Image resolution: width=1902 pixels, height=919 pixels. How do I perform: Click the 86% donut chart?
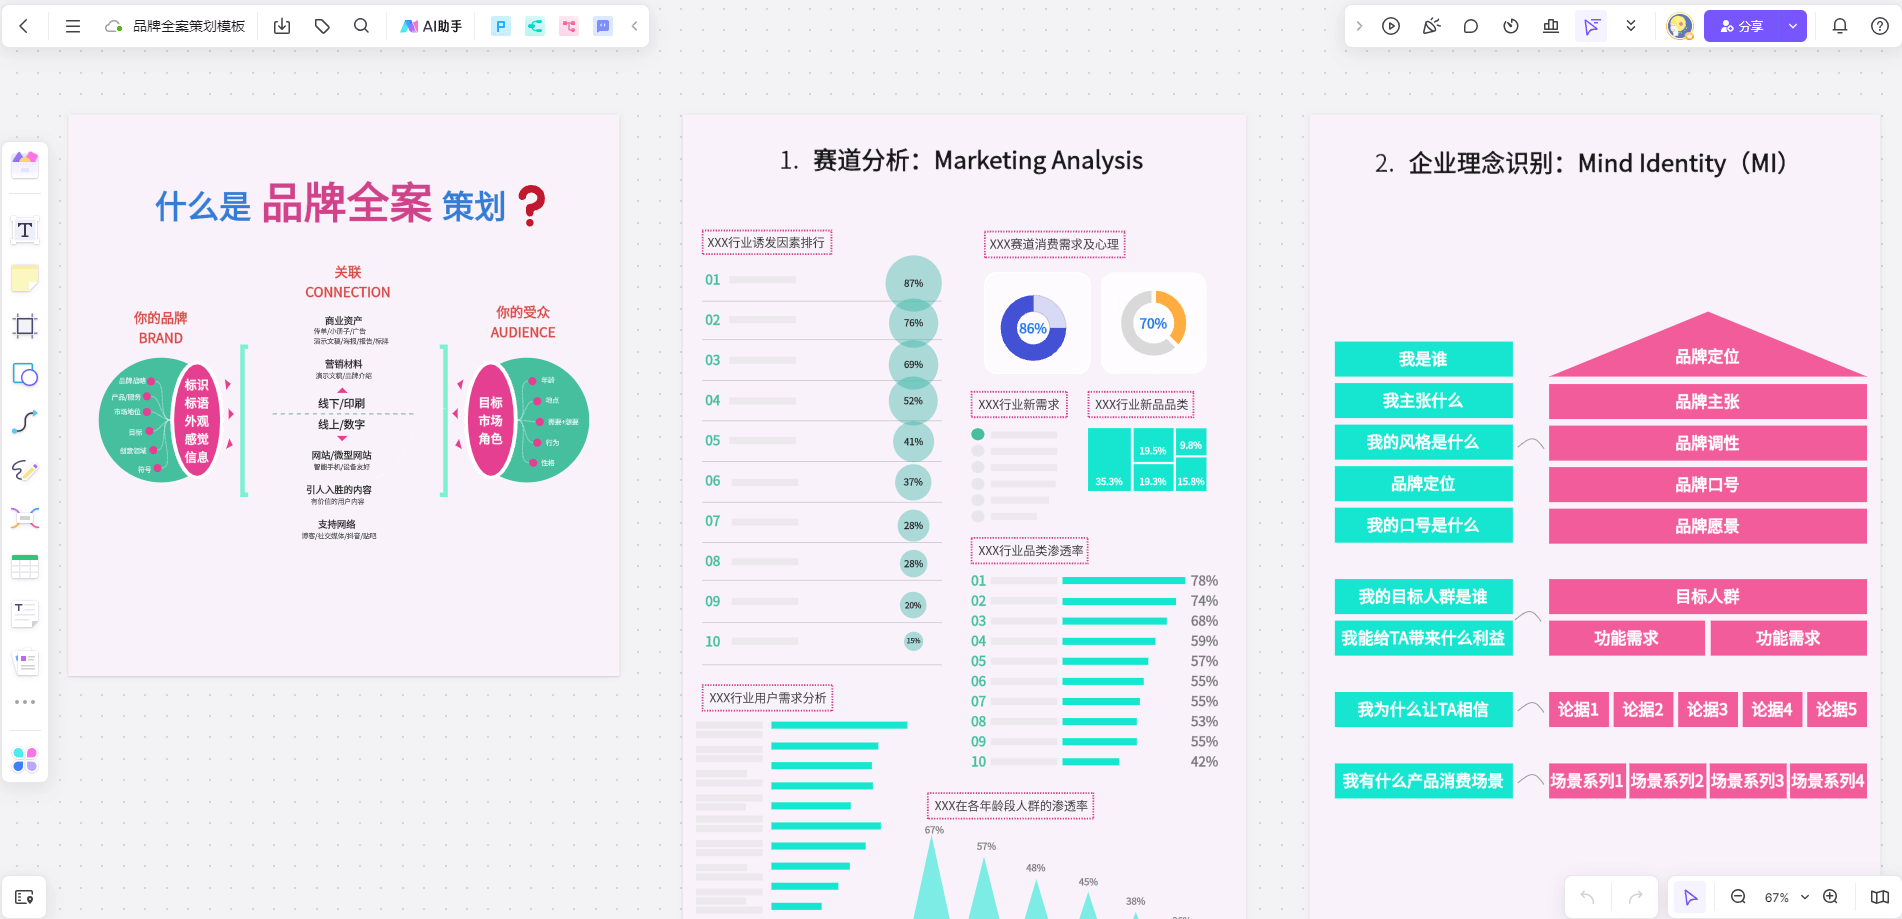click(1034, 328)
